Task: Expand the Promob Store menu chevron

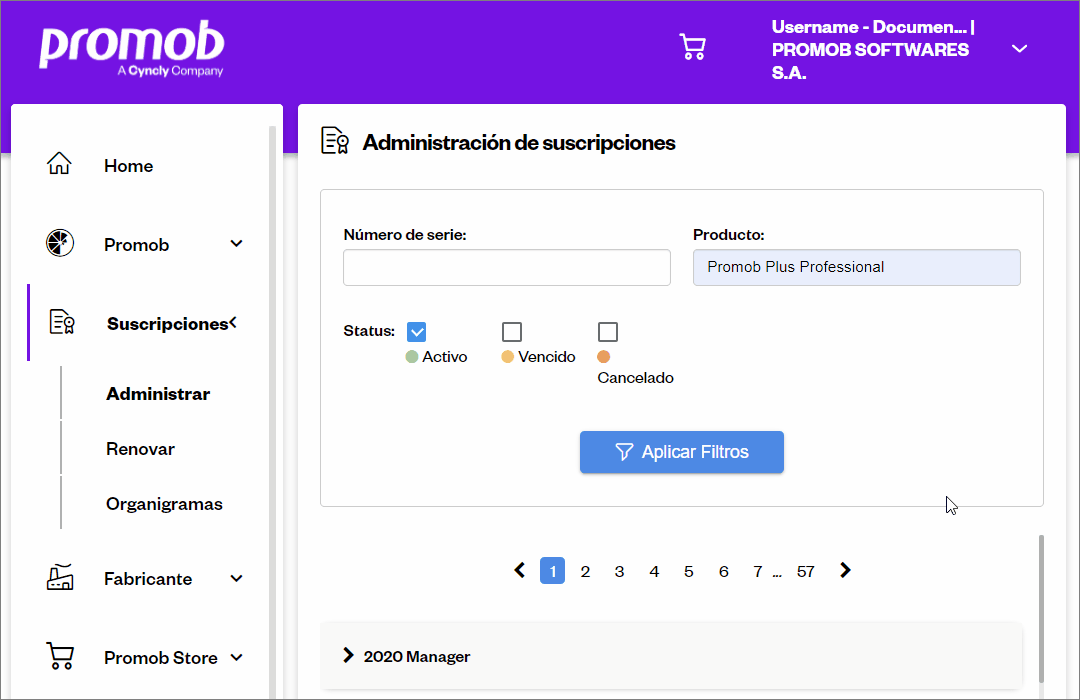Action: [x=236, y=657]
